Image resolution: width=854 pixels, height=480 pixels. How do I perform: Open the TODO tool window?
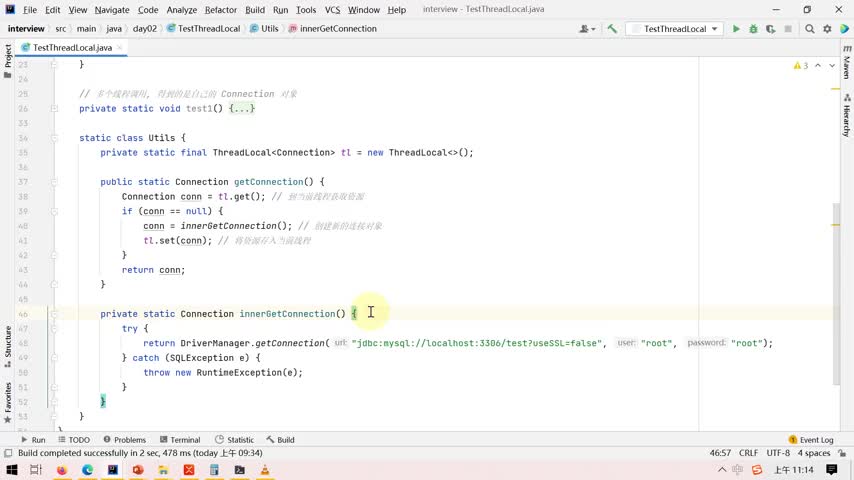click(74, 440)
